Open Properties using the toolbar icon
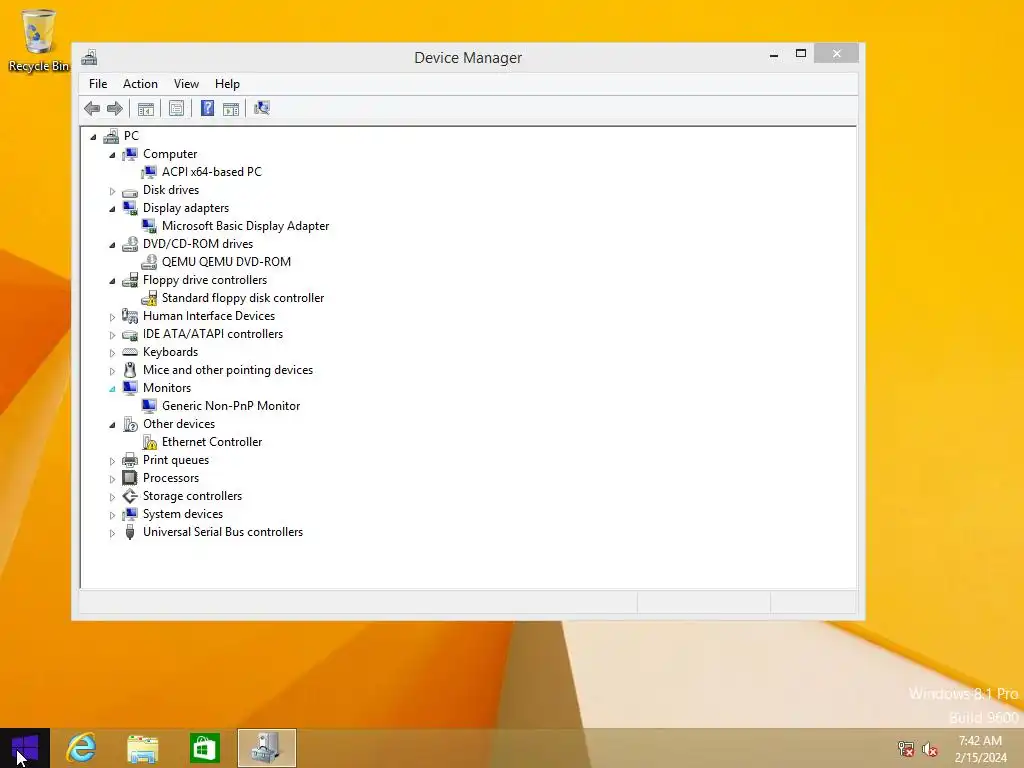 (x=176, y=108)
